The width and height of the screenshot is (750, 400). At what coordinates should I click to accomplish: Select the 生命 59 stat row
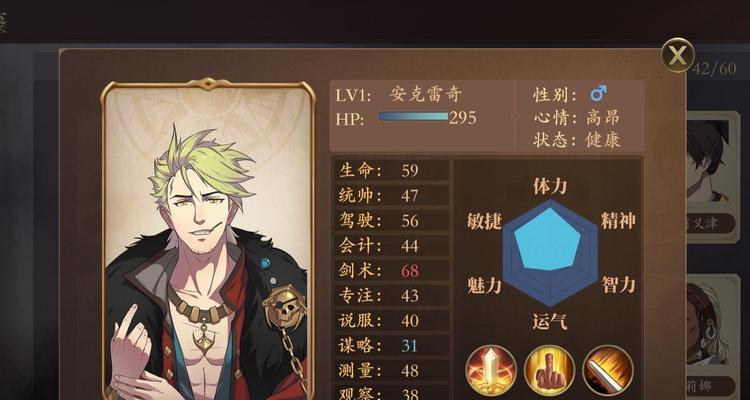tap(391, 170)
